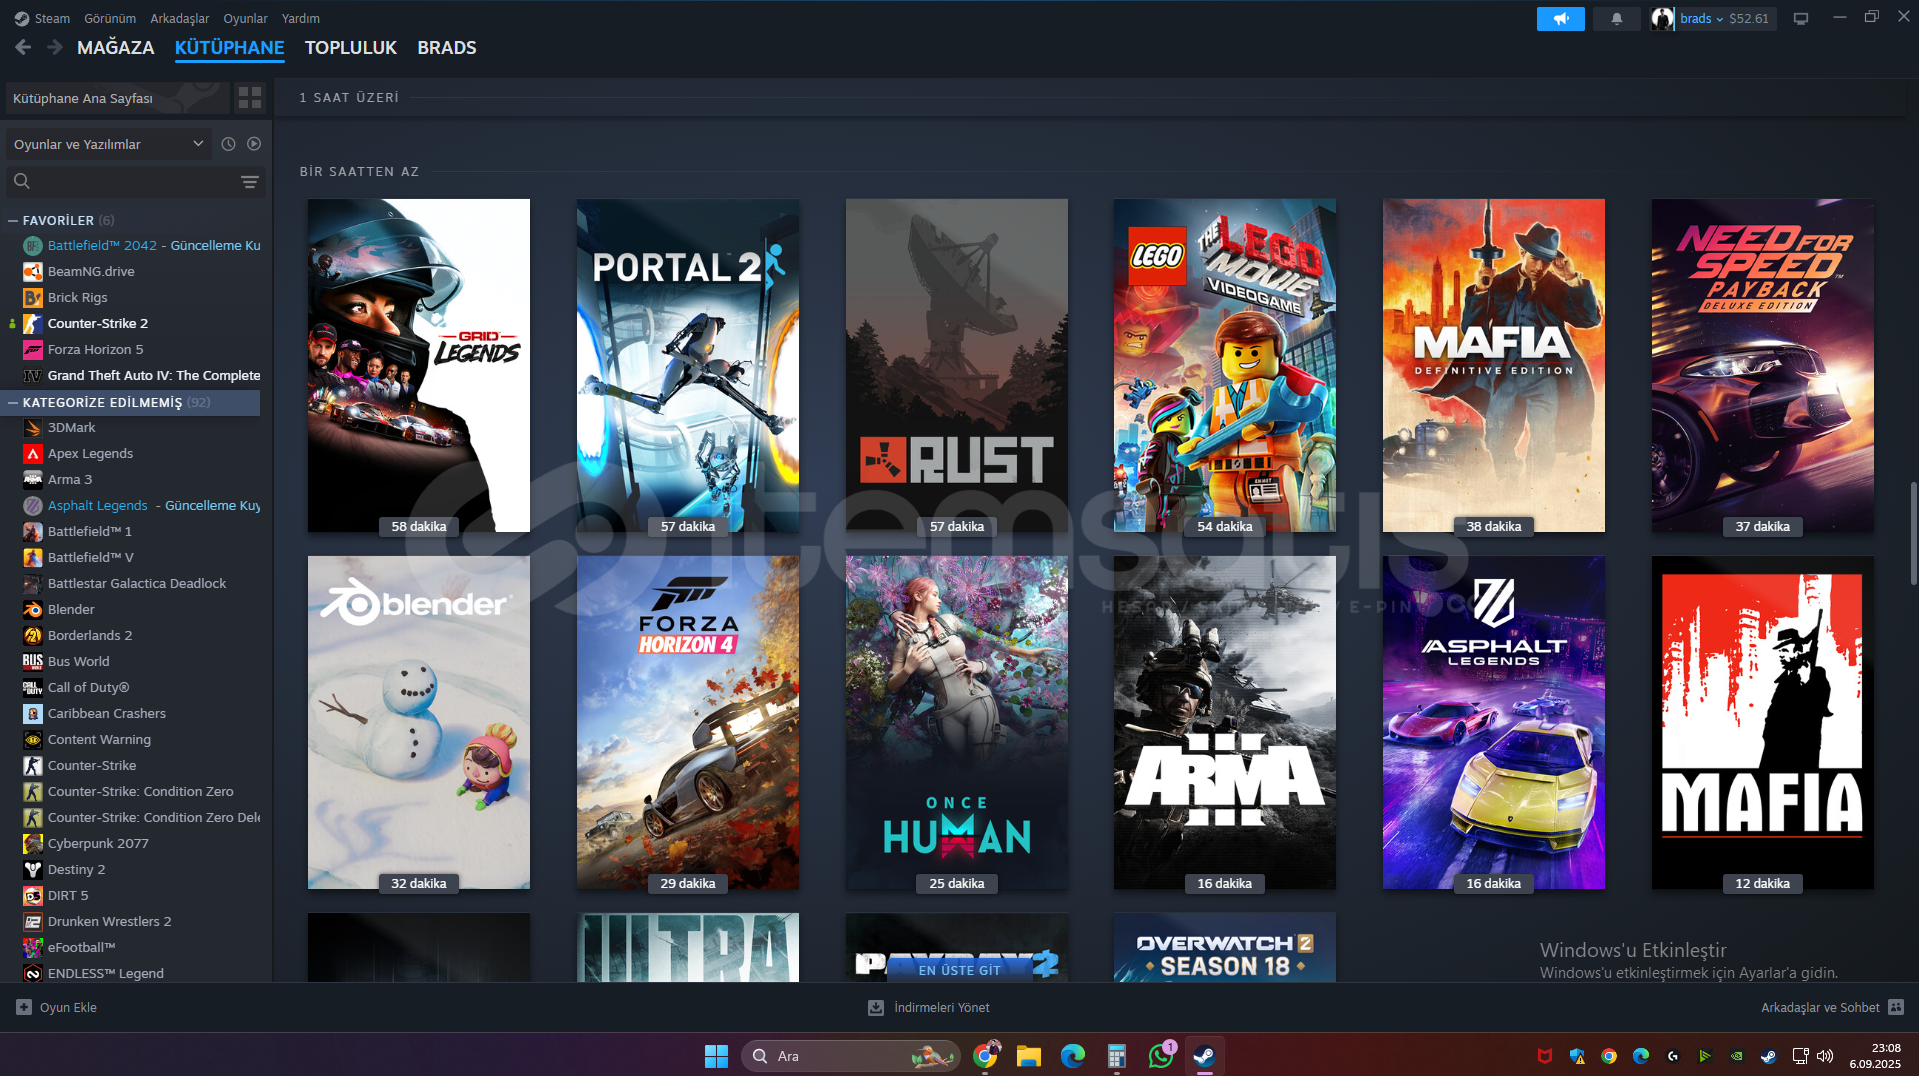Open advanced filter options icon
Image resolution: width=1919 pixels, height=1076 pixels.
click(x=250, y=181)
